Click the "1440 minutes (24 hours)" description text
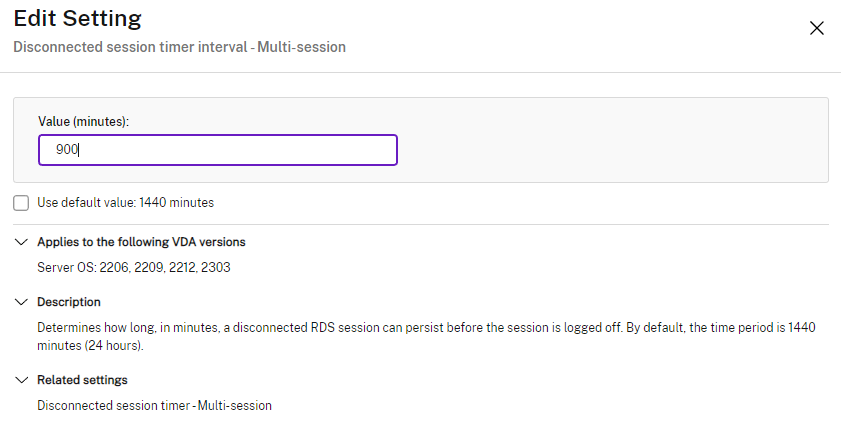 point(90,345)
